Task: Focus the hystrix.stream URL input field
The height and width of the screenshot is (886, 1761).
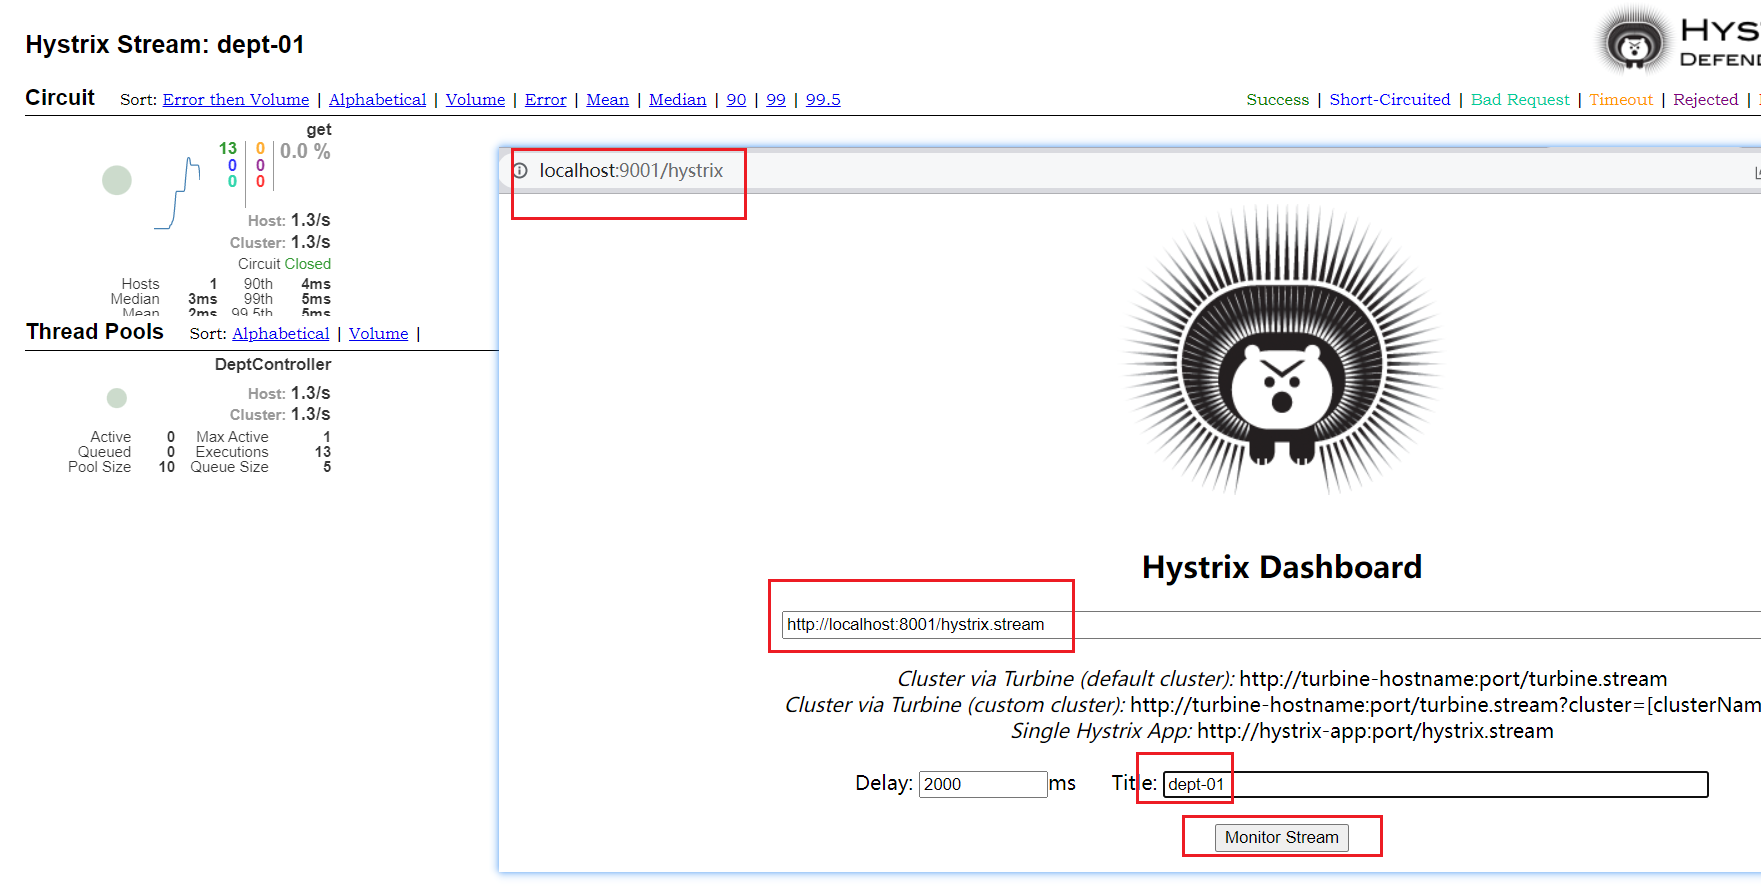Action: 1271,625
